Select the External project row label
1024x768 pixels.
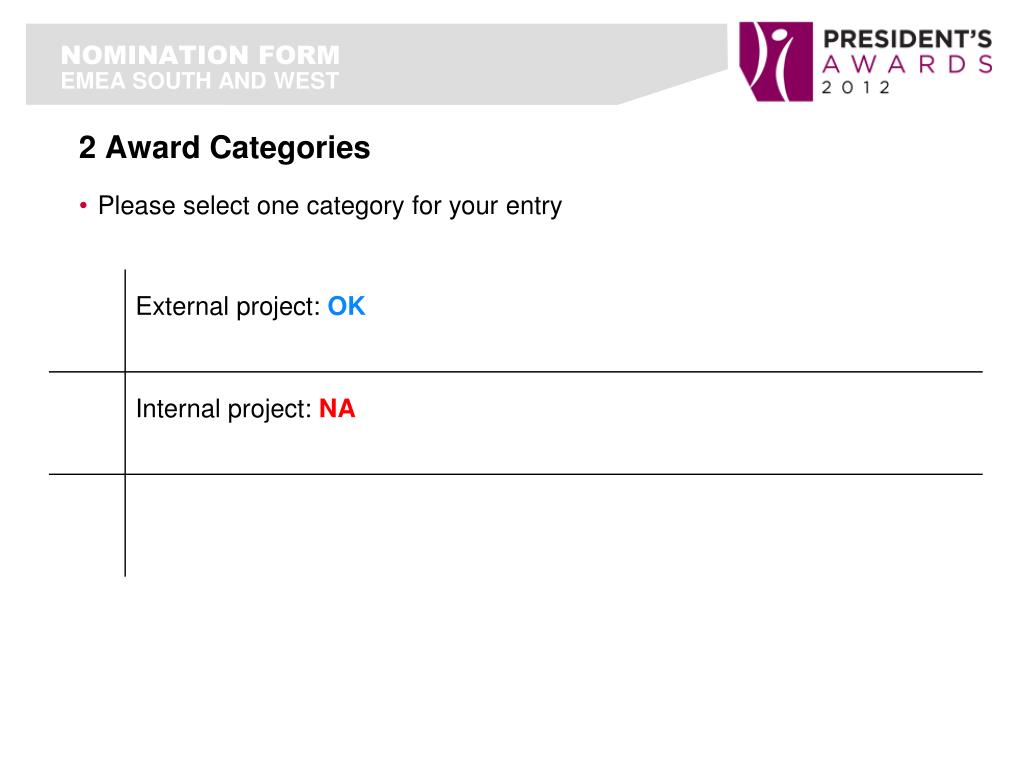click(228, 306)
